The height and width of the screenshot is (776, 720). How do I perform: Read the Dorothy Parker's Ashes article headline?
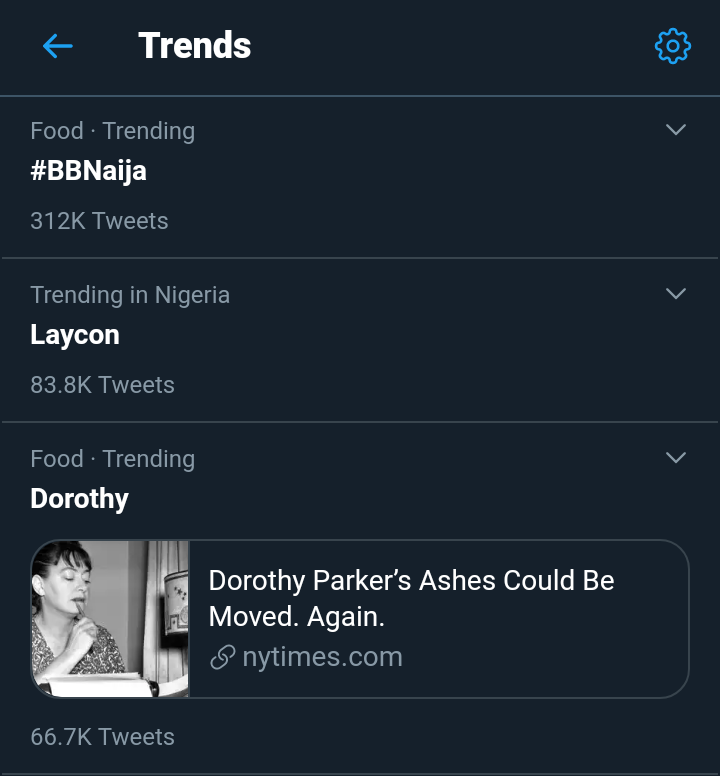[411, 598]
